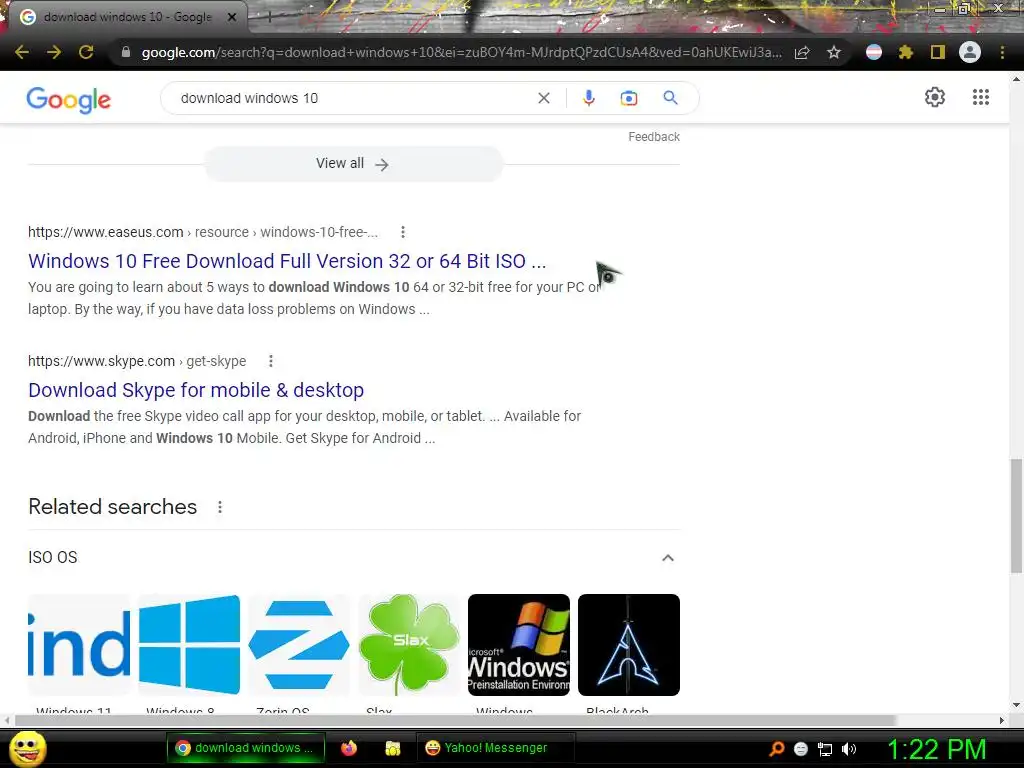The height and width of the screenshot is (768, 1024).
Task: Run the search with the magnifier icon
Action: click(670, 98)
